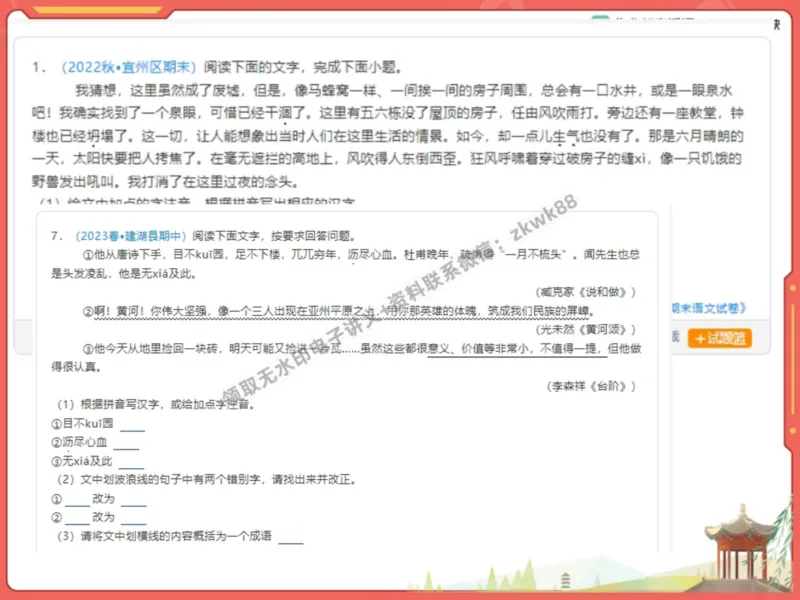Click the first 改为 label in row ①

pyautogui.click(x=104, y=498)
